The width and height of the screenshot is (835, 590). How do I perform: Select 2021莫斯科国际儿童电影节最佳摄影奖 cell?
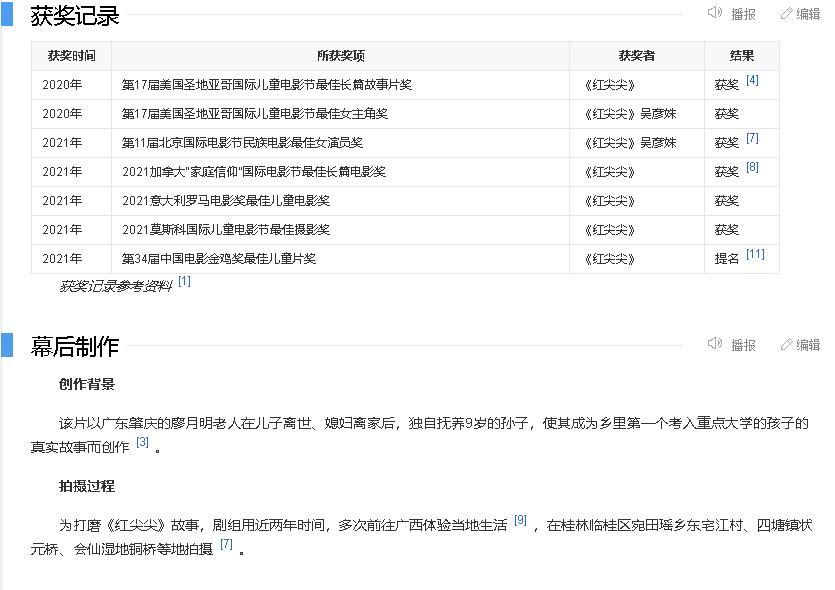click(x=340, y=230)
